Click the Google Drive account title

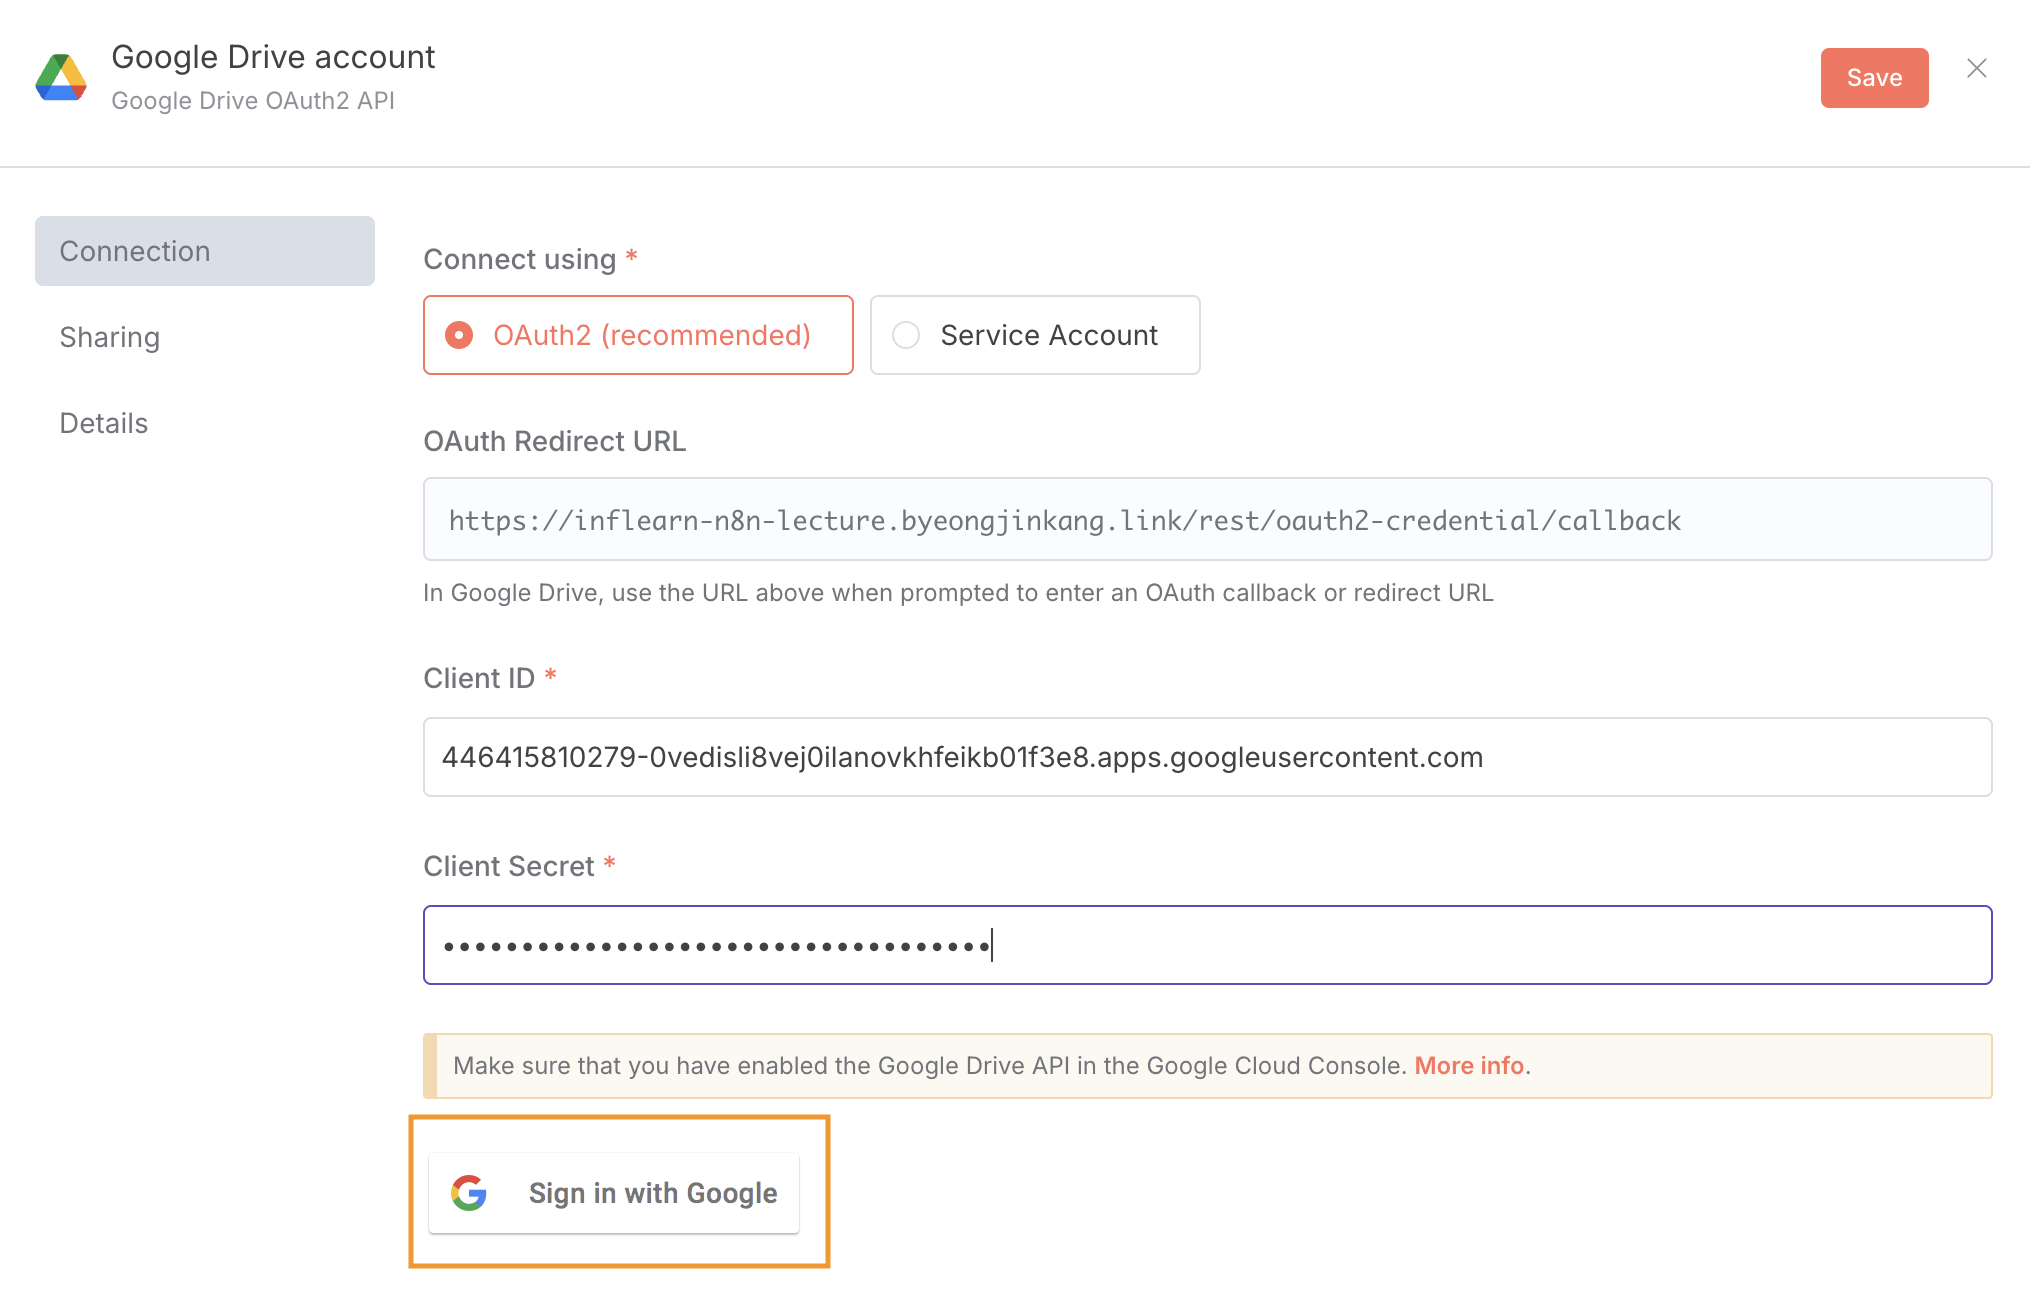point(273,57)
